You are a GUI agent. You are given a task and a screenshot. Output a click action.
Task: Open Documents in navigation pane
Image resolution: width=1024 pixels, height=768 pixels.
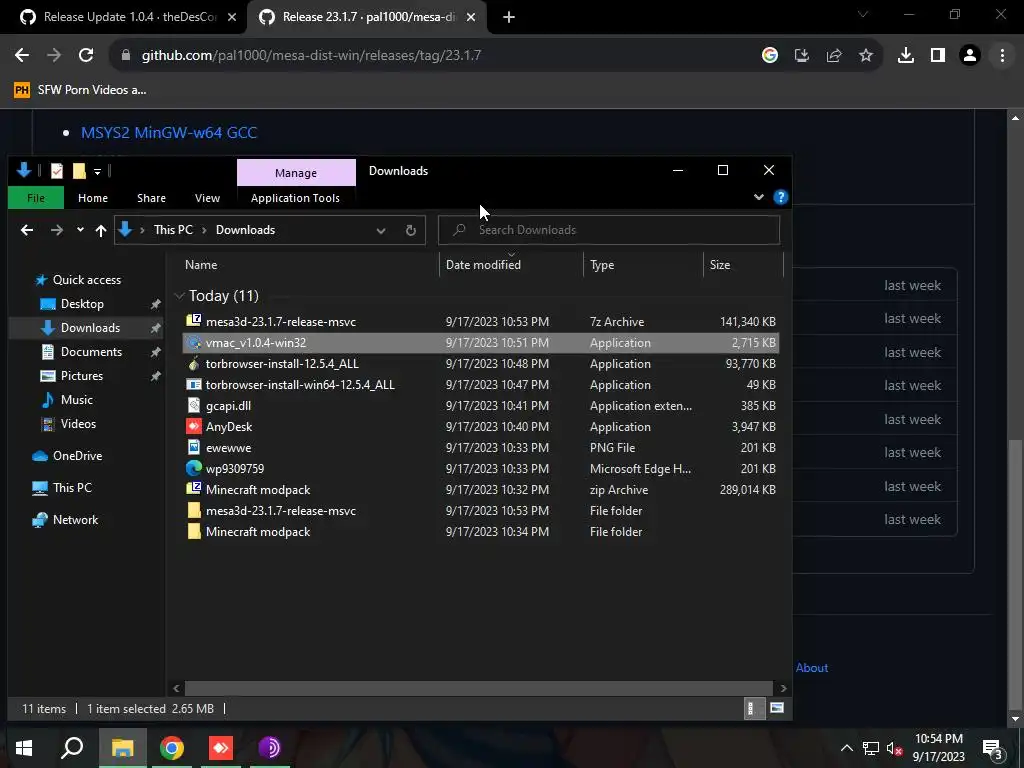[x=91, y=351]
